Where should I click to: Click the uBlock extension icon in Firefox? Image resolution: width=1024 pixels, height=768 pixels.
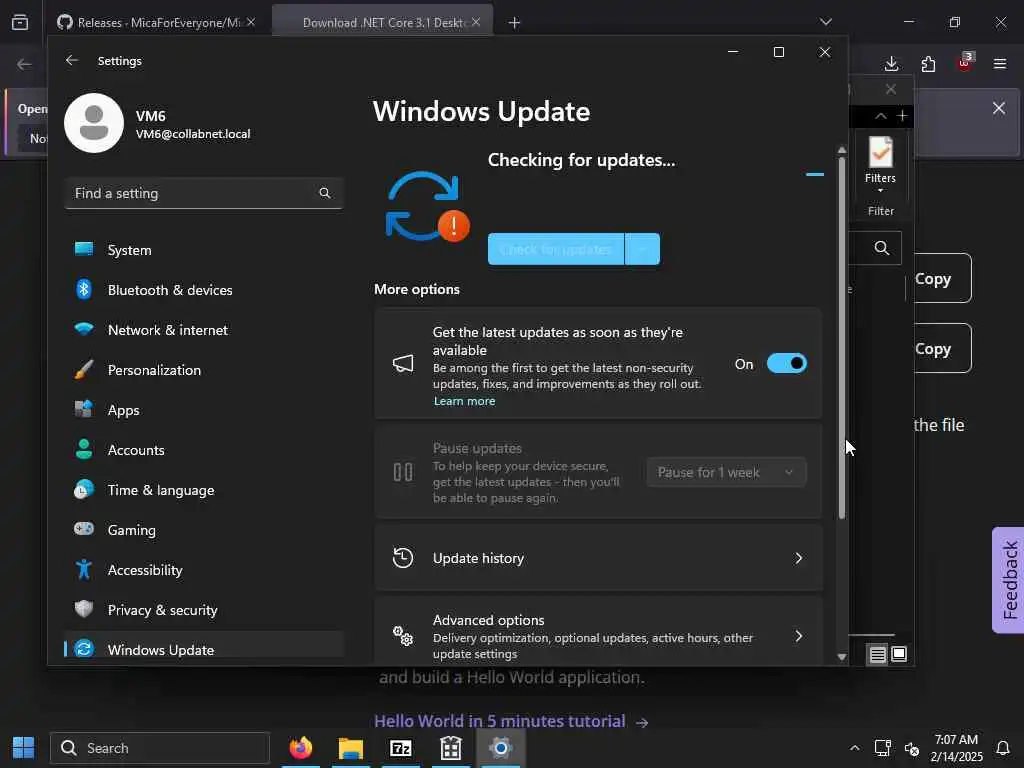click(965, 63)
